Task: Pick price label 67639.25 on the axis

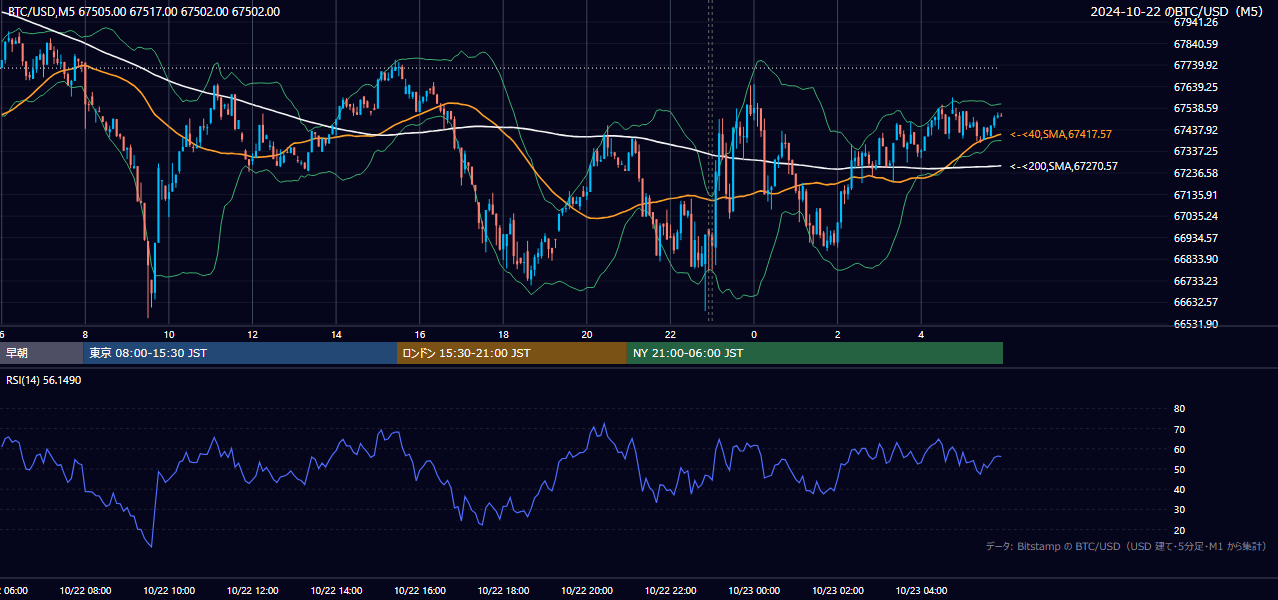Action: pyautogui.click(x=1196, y=87)
